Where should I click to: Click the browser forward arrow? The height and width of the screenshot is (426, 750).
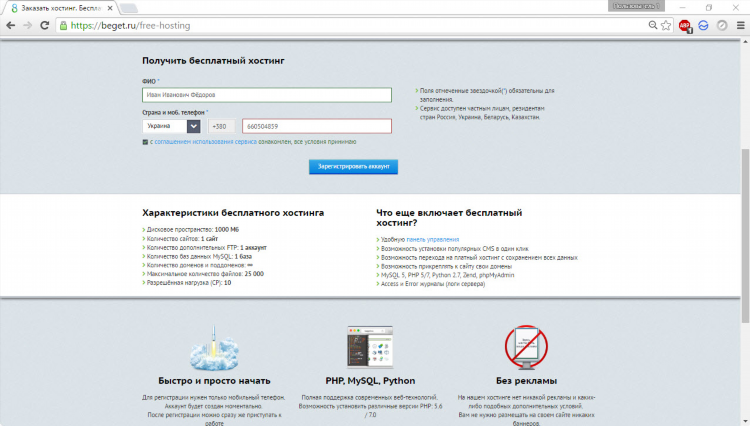[x=28, y=25]
